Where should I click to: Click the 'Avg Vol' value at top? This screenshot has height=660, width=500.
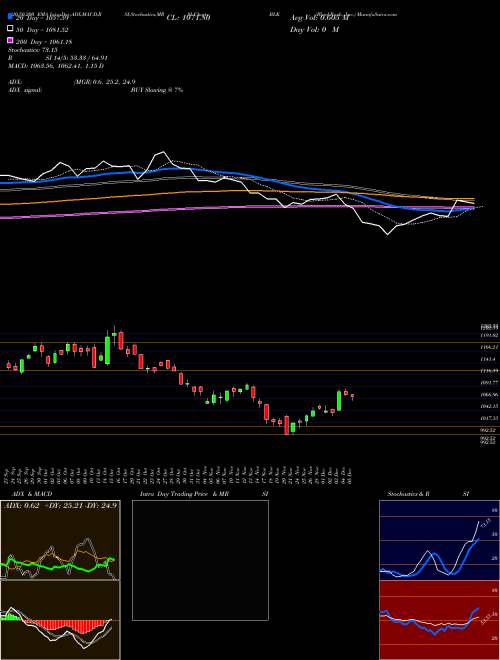tap(320, 18)
